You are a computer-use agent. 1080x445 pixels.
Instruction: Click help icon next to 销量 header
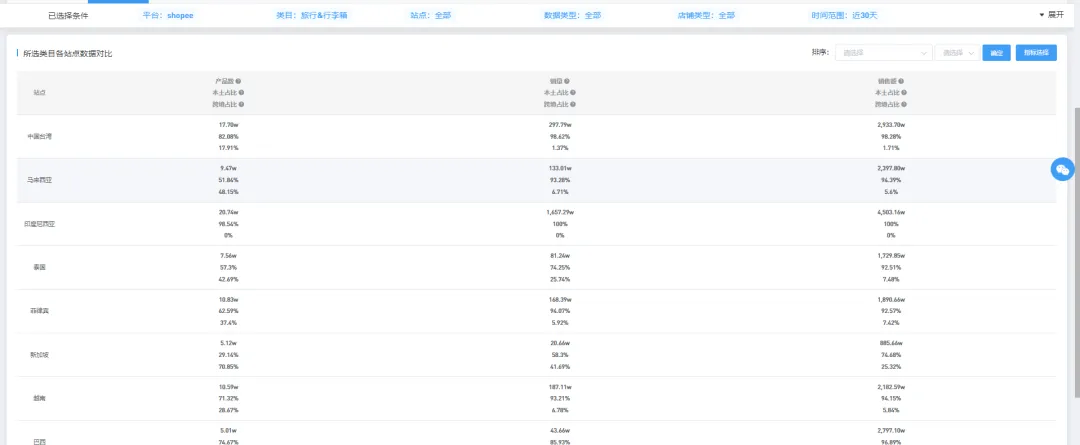coord(567,81)
